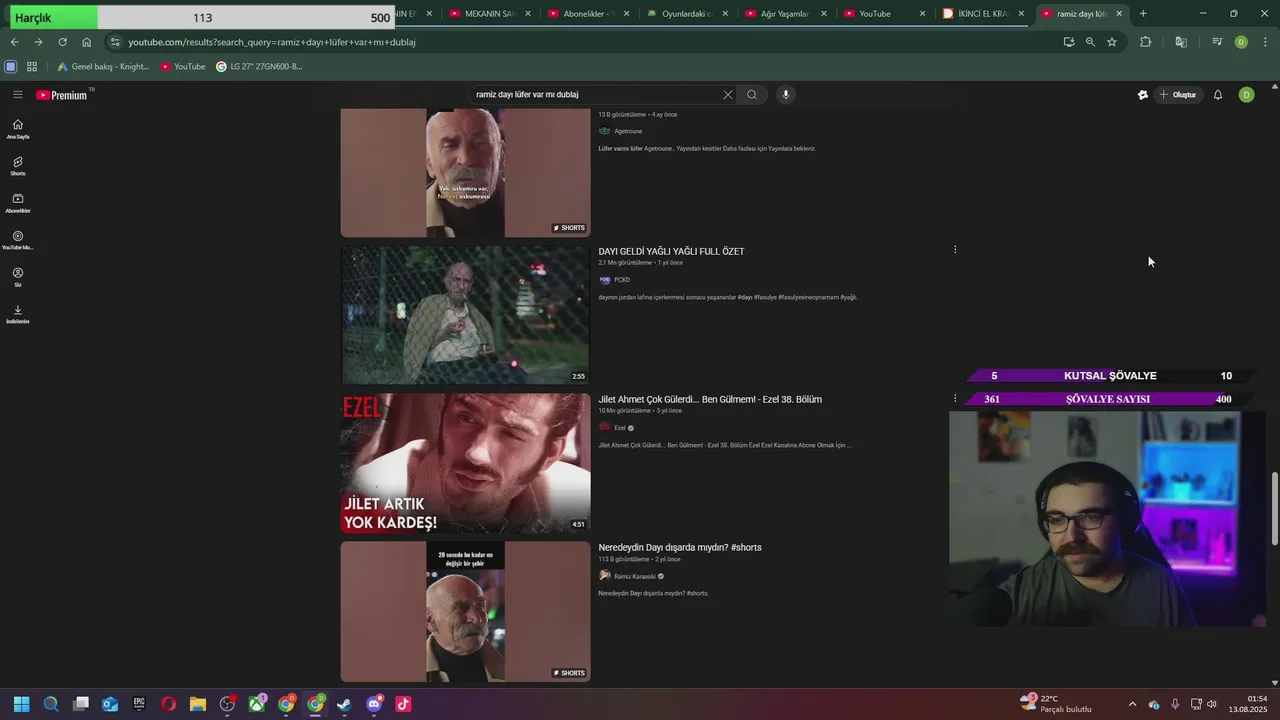Click the magnifier search button
Viewport: 1280px width, 720px height.
click(x=752, y=94)
